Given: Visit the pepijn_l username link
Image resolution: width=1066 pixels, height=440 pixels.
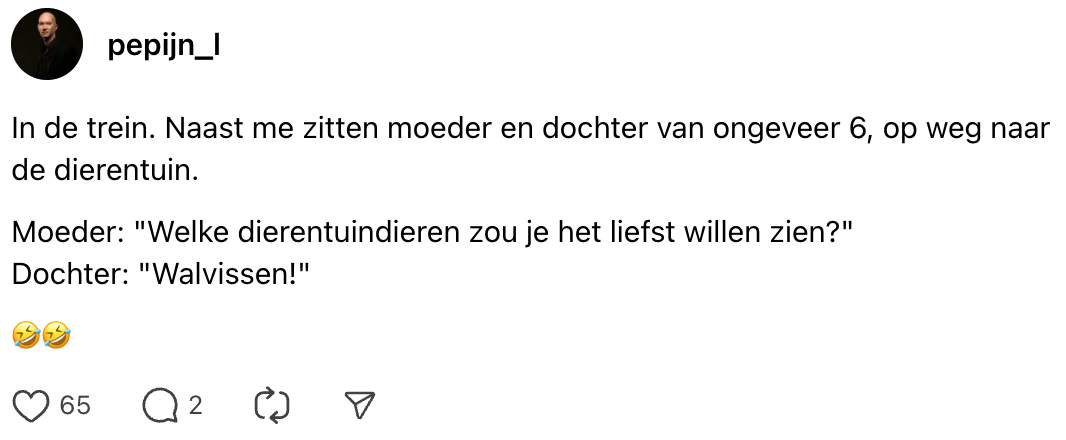Looking at the screenshot, I should [x=163, y=46].
